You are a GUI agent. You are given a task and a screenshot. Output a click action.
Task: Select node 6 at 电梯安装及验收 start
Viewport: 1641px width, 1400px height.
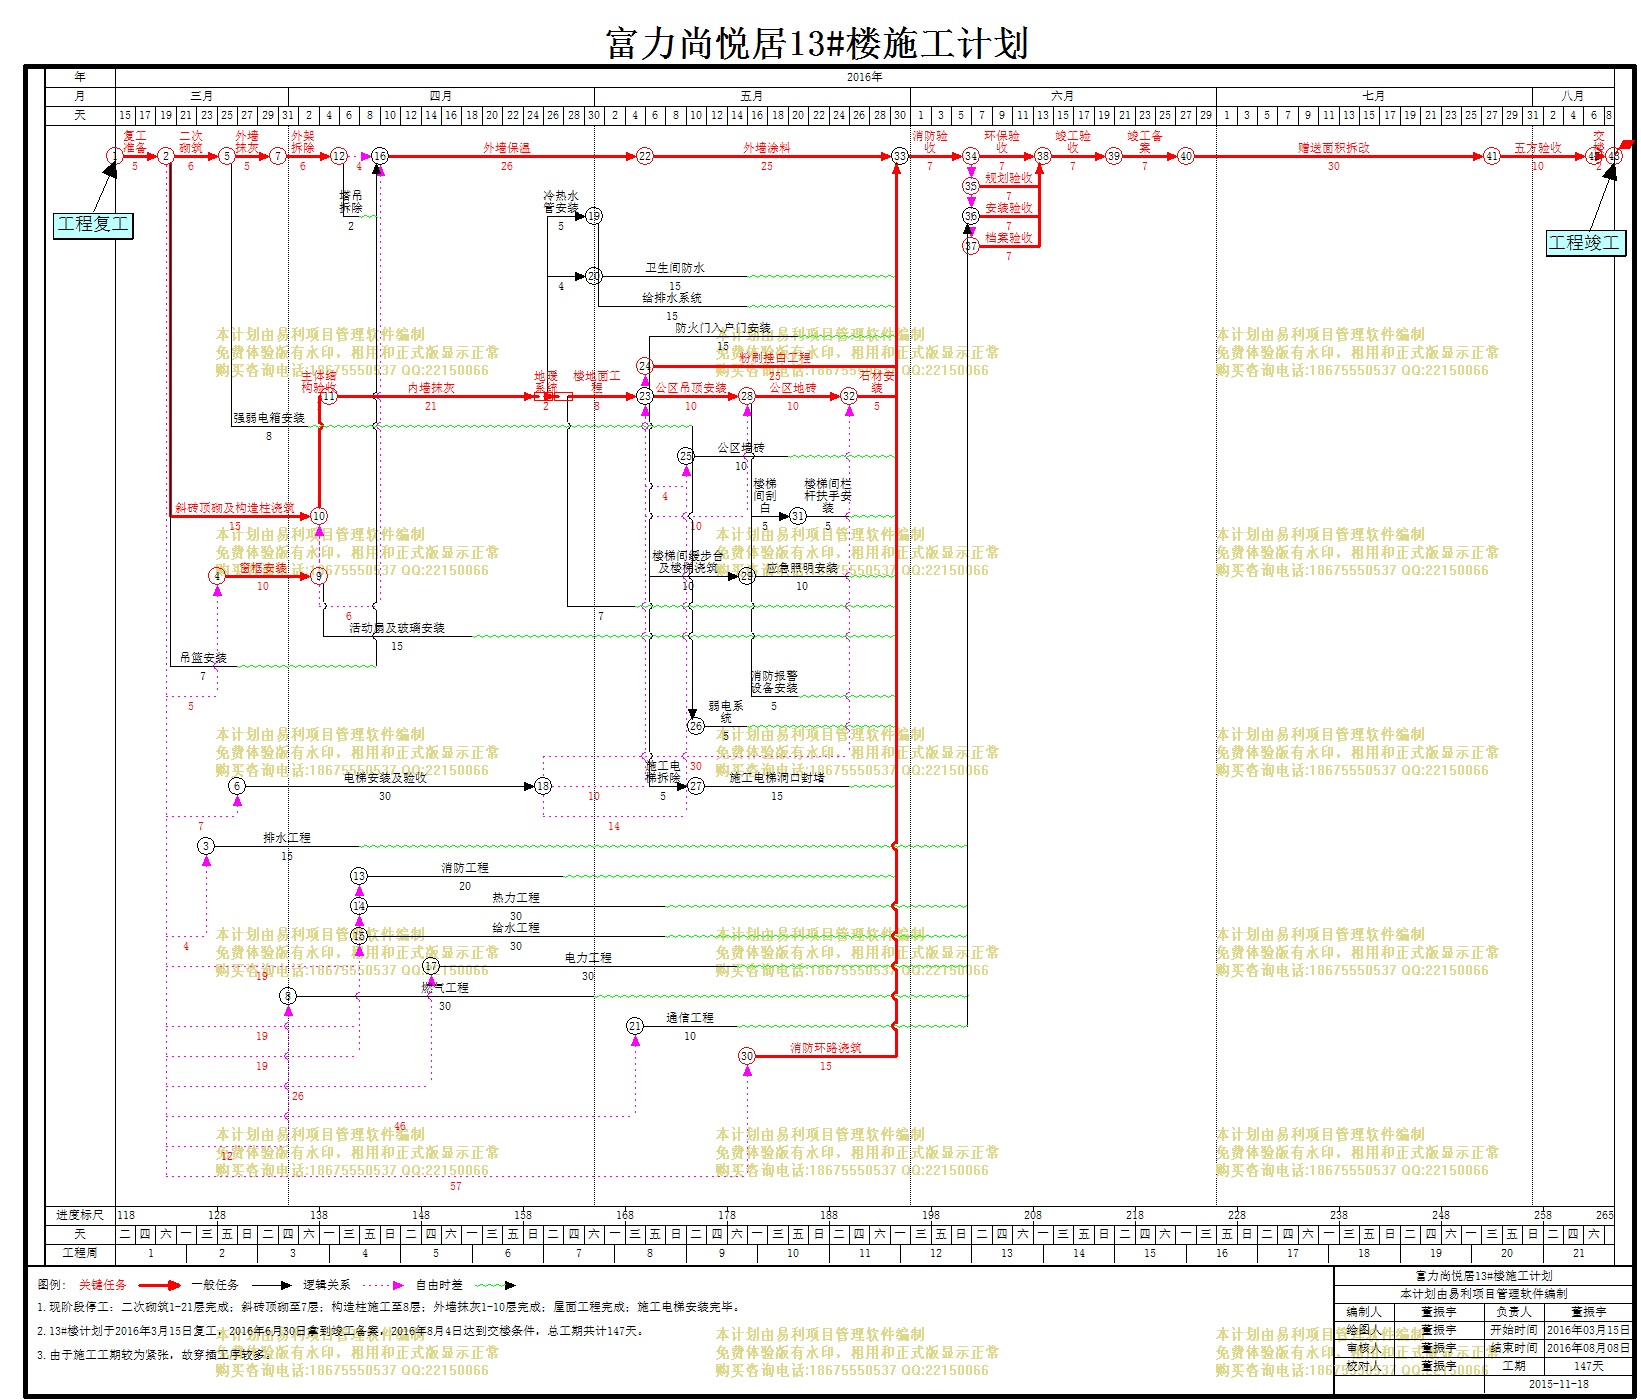[x=237, y=786]
